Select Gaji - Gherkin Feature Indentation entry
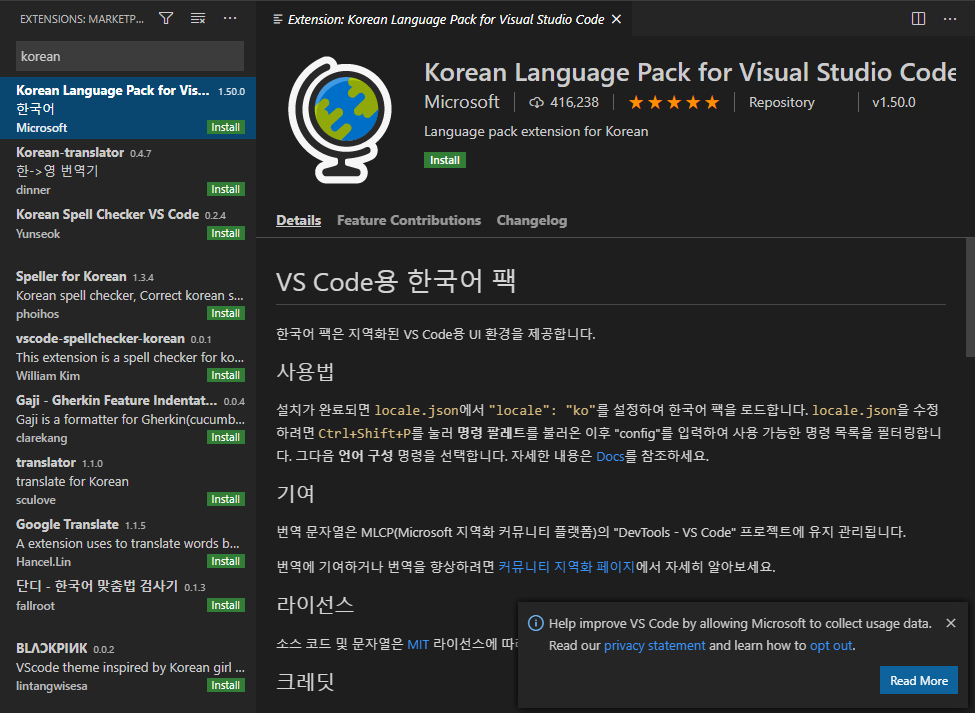 (128, 418)
